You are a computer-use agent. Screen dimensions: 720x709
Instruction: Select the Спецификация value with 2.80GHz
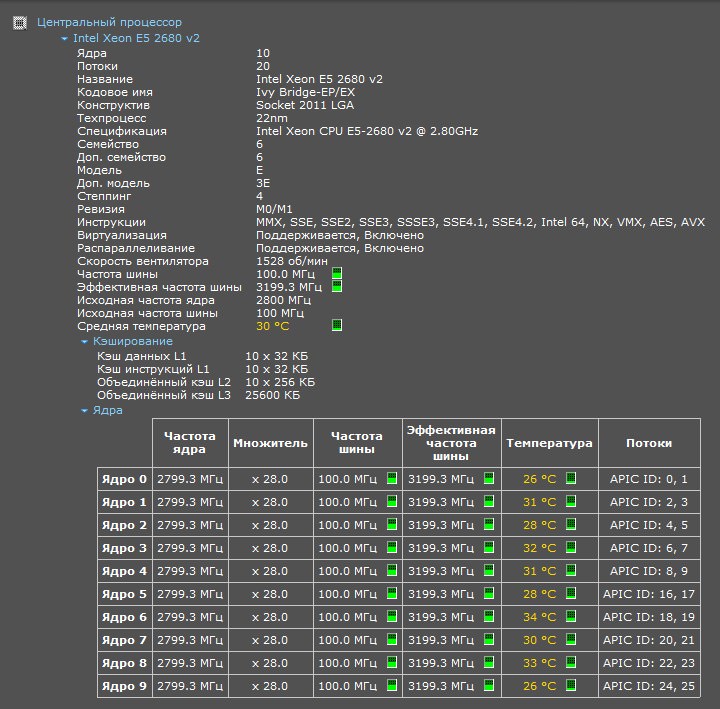(367, 131)
